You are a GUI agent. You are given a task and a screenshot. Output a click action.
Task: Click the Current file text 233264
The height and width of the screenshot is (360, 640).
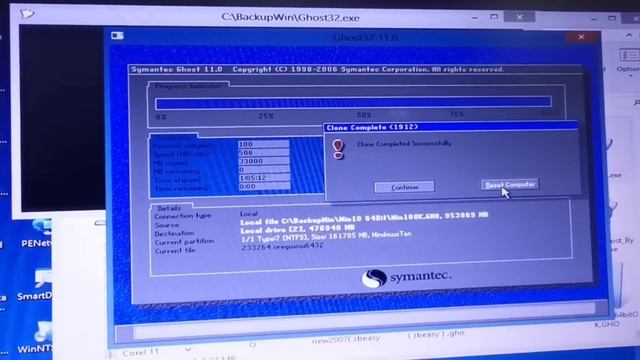282,247
